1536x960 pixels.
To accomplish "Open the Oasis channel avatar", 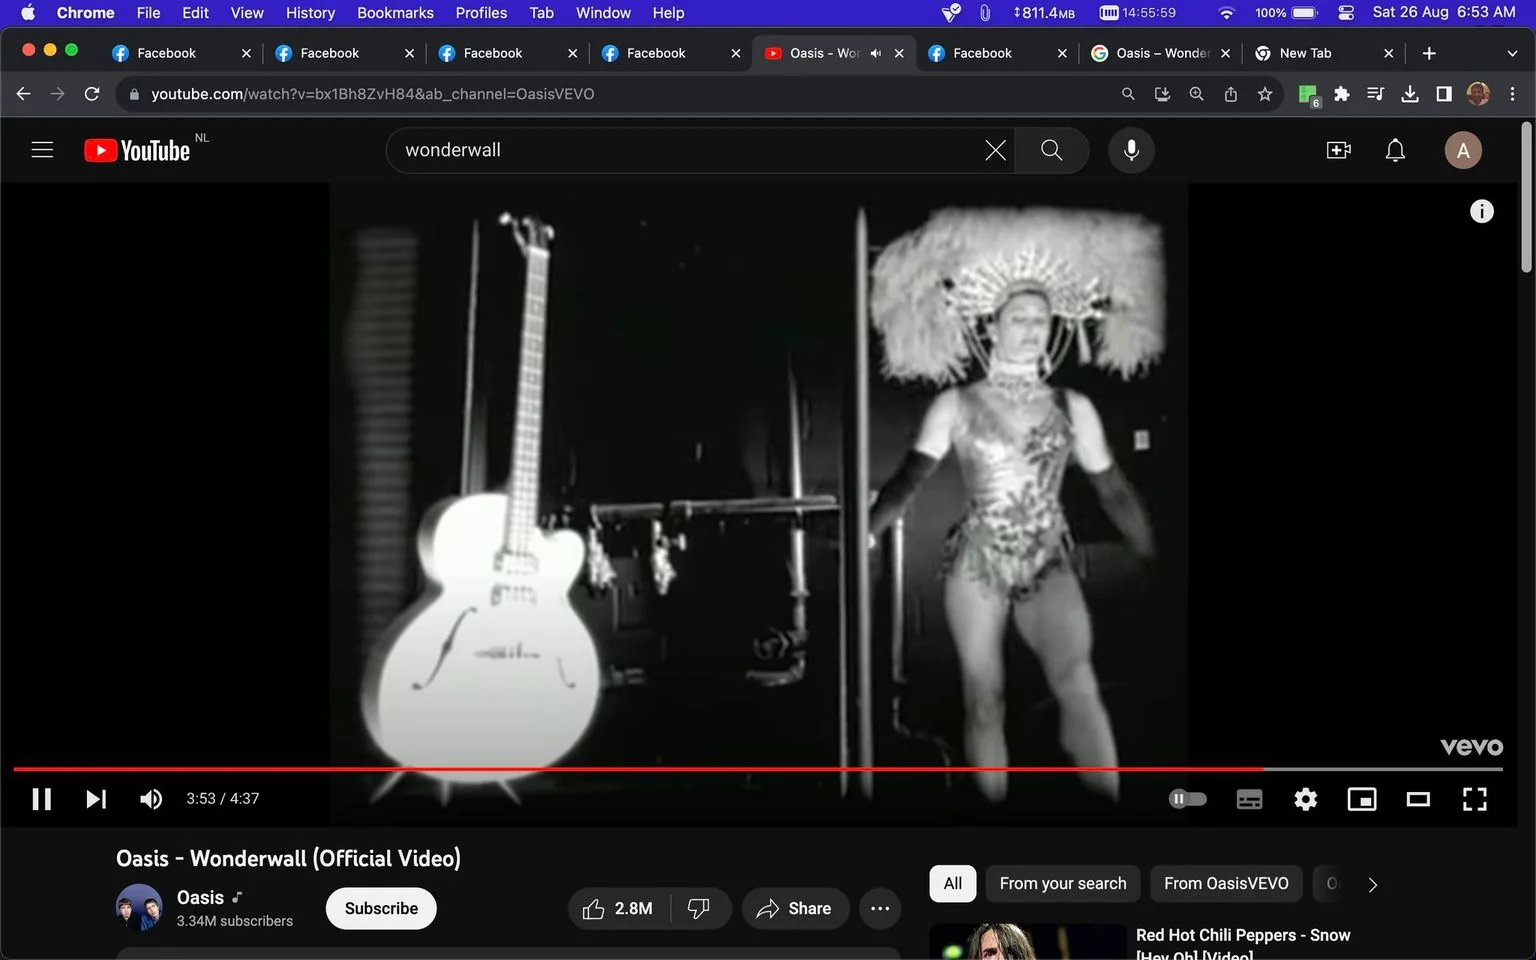I will [x=139, y=908].
